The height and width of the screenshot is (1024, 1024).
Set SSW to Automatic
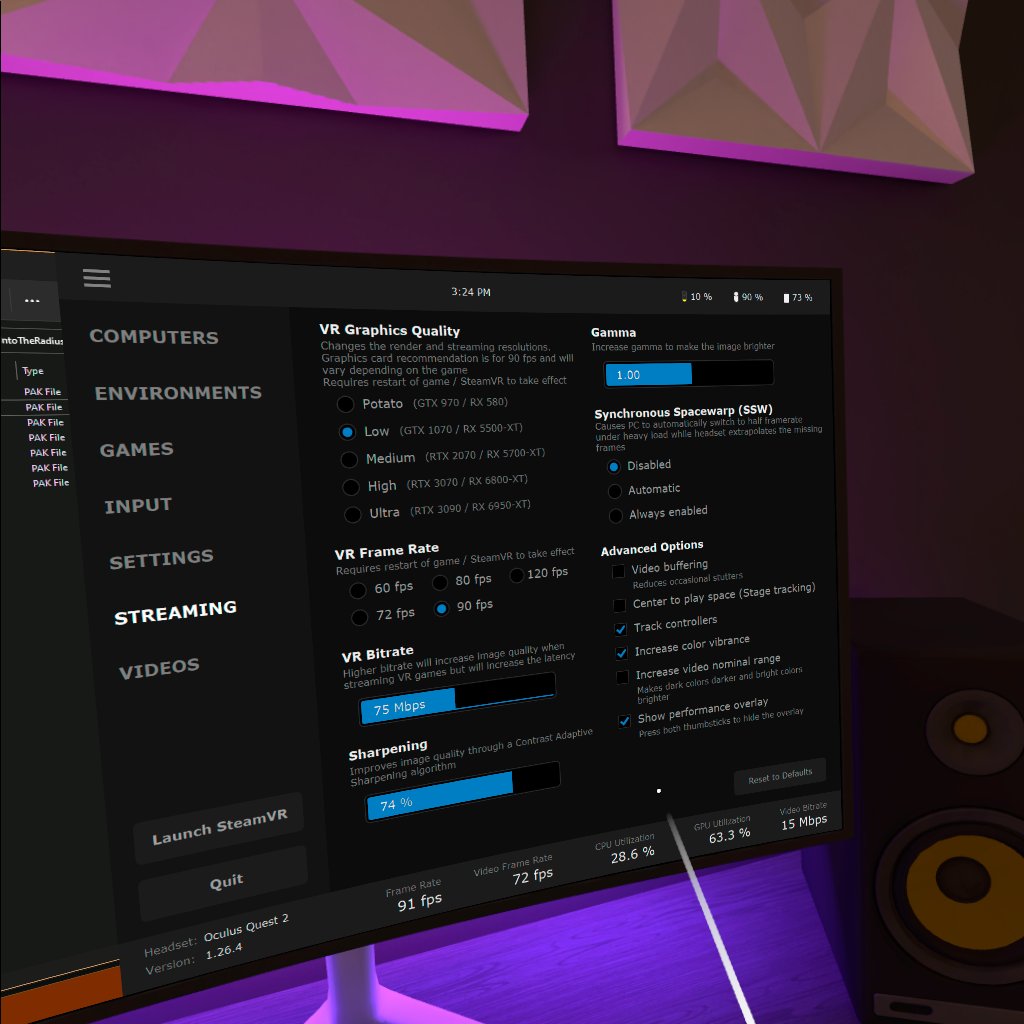tap(615, 490)
